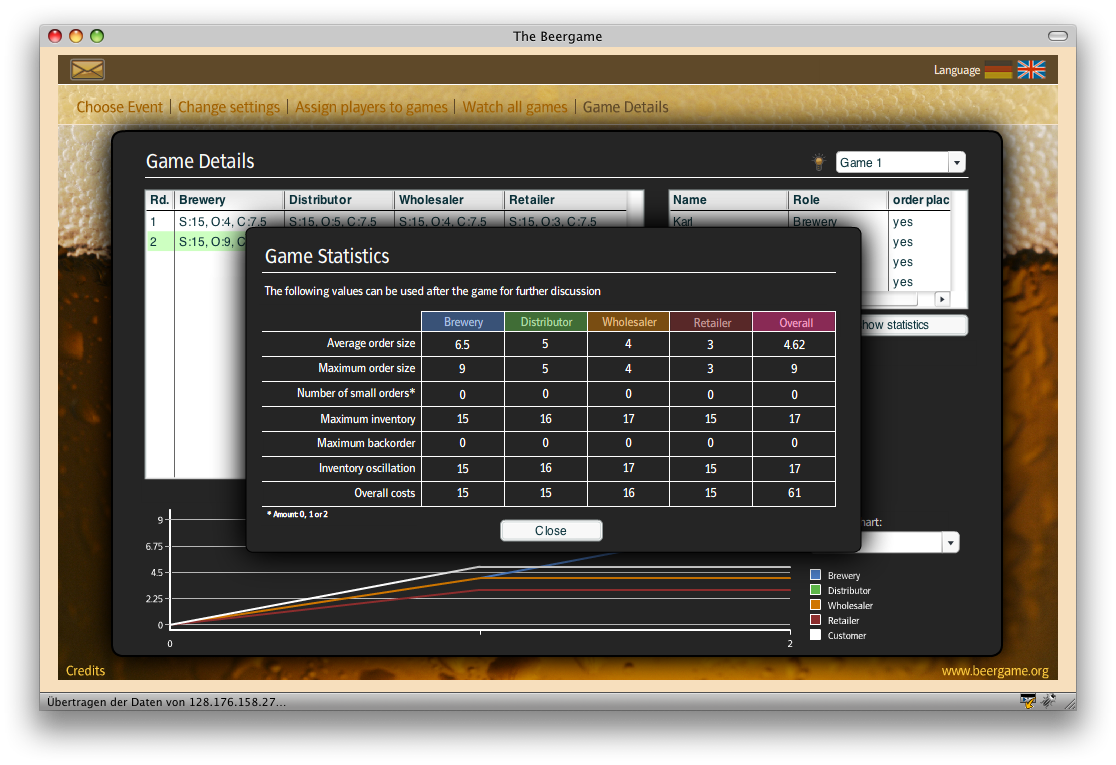1116x765 pixels.
Task: Select the Brewery statistics column header
Action: tap(463, 322)
